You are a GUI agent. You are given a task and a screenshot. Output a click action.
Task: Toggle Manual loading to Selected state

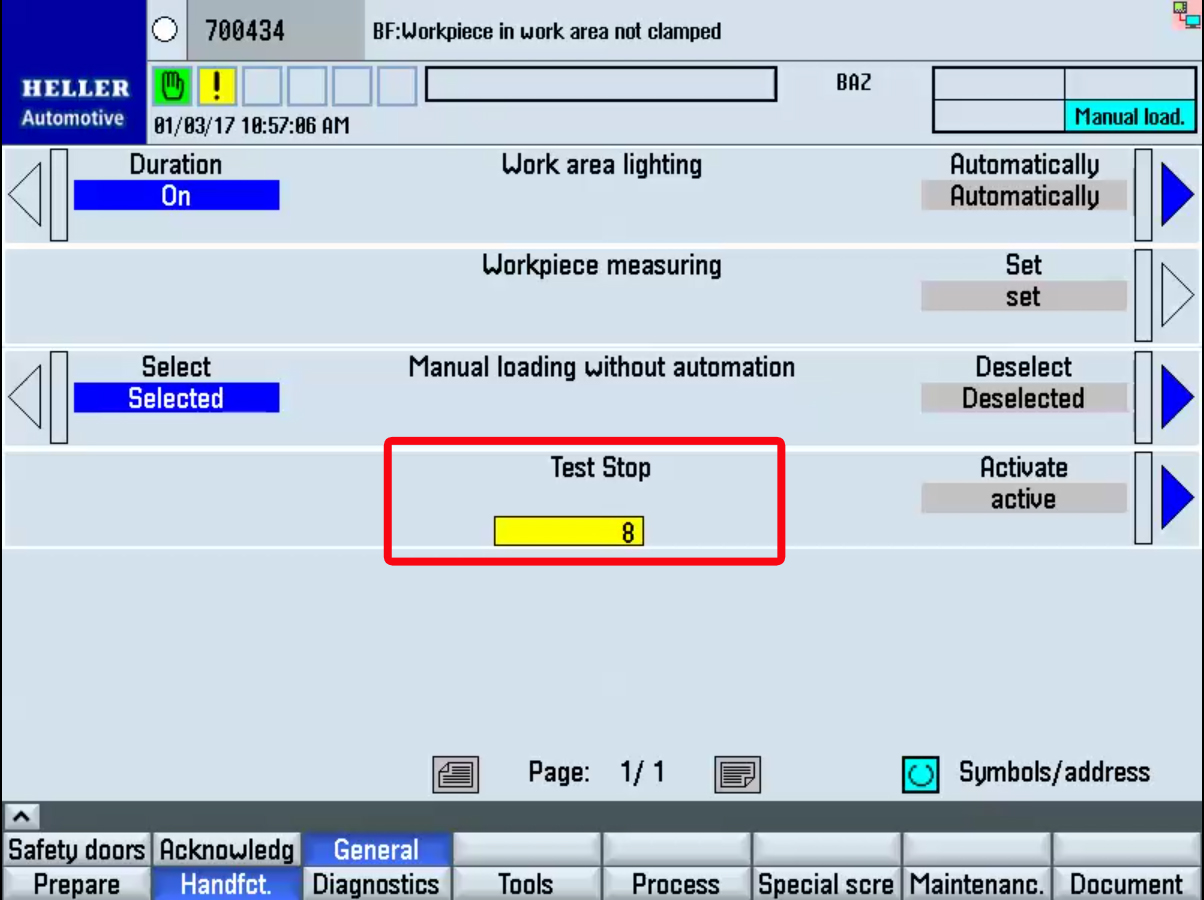[x=176, y=398]
